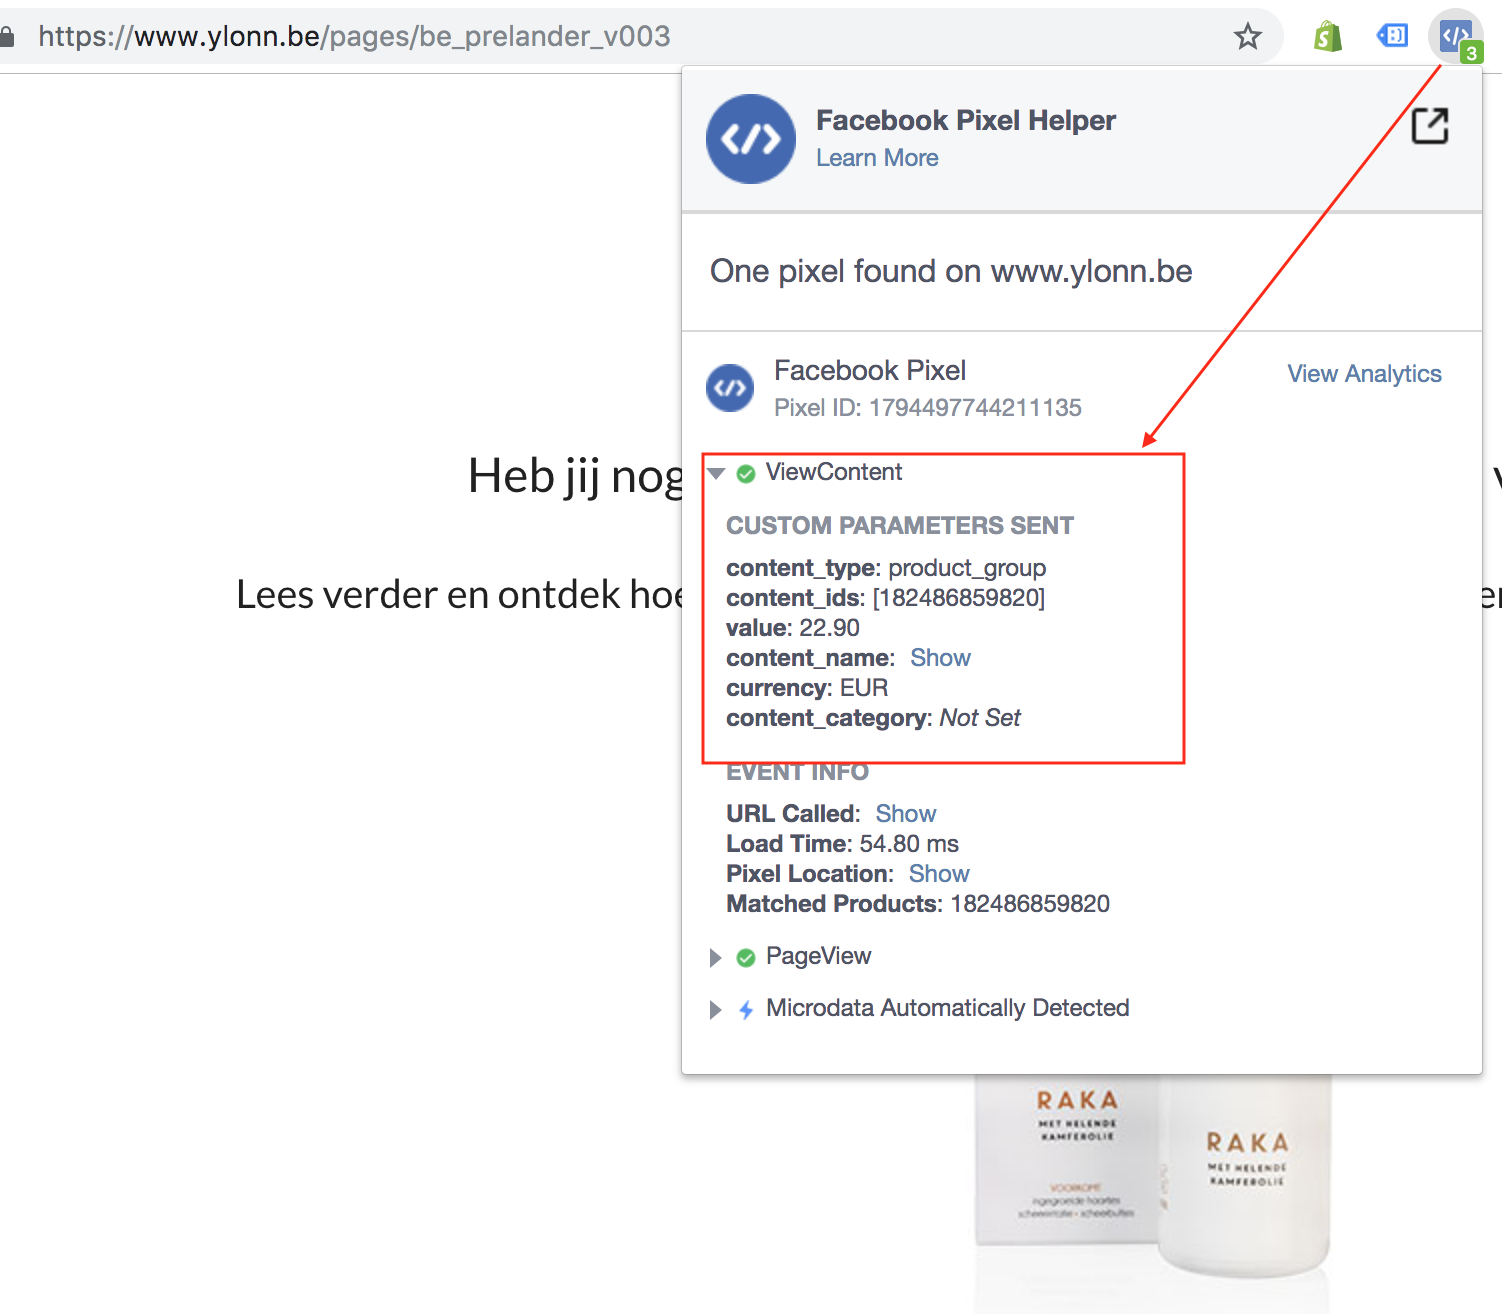This screenshot has width=1502, height=1314.
Task: Click the Facebook Pixel Helper logo
Action: pos(751,139)
